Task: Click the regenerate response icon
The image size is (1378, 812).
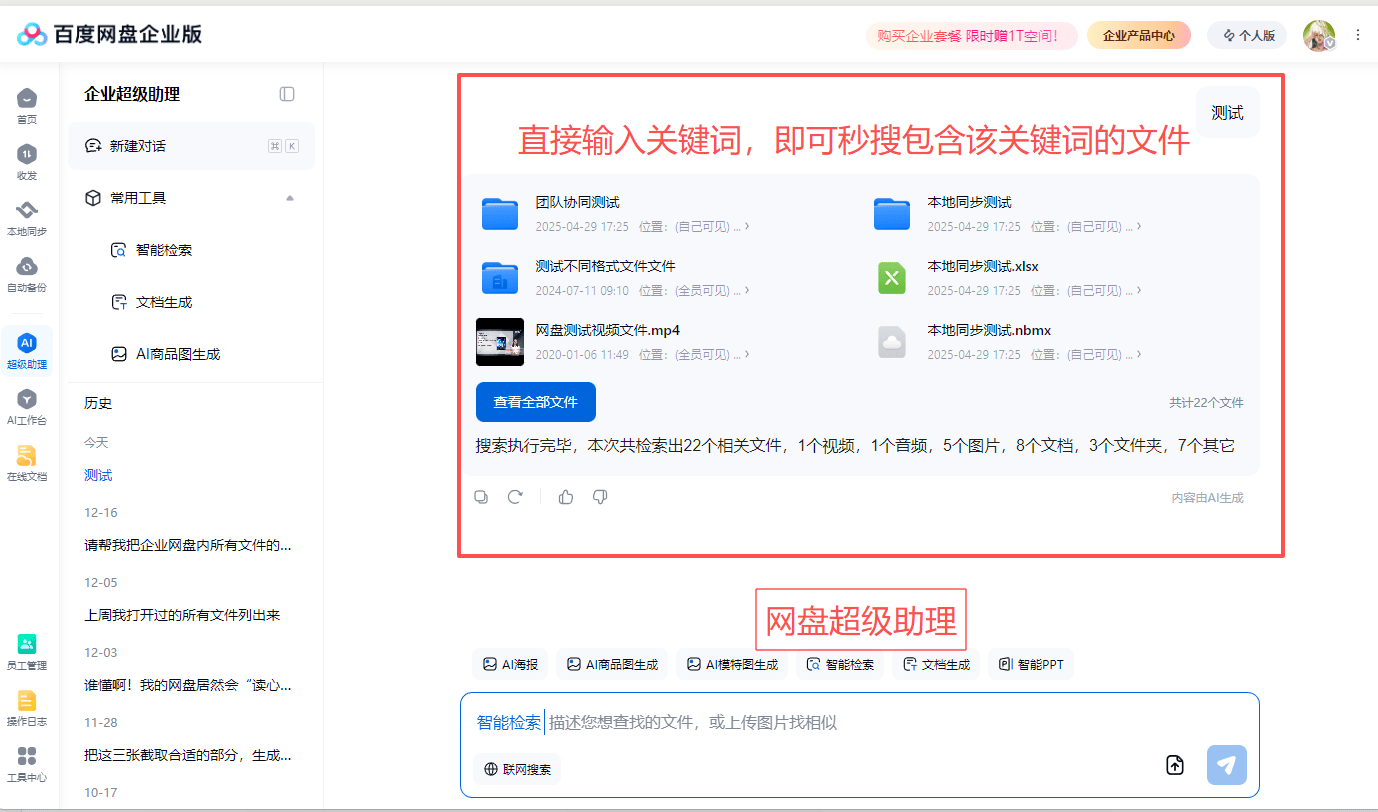Action: 515,497
